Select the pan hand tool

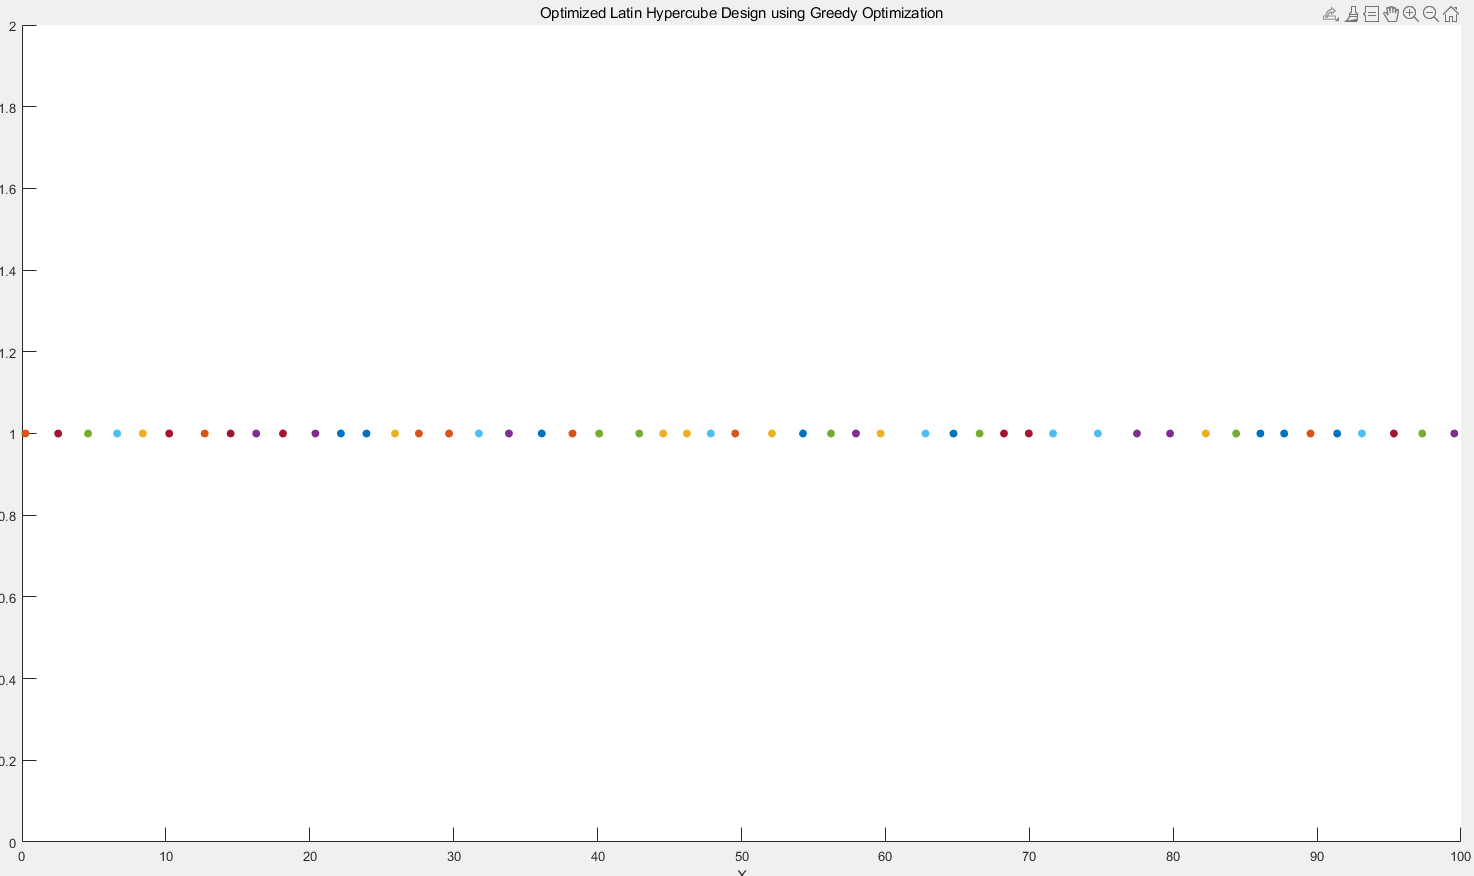1391,14
